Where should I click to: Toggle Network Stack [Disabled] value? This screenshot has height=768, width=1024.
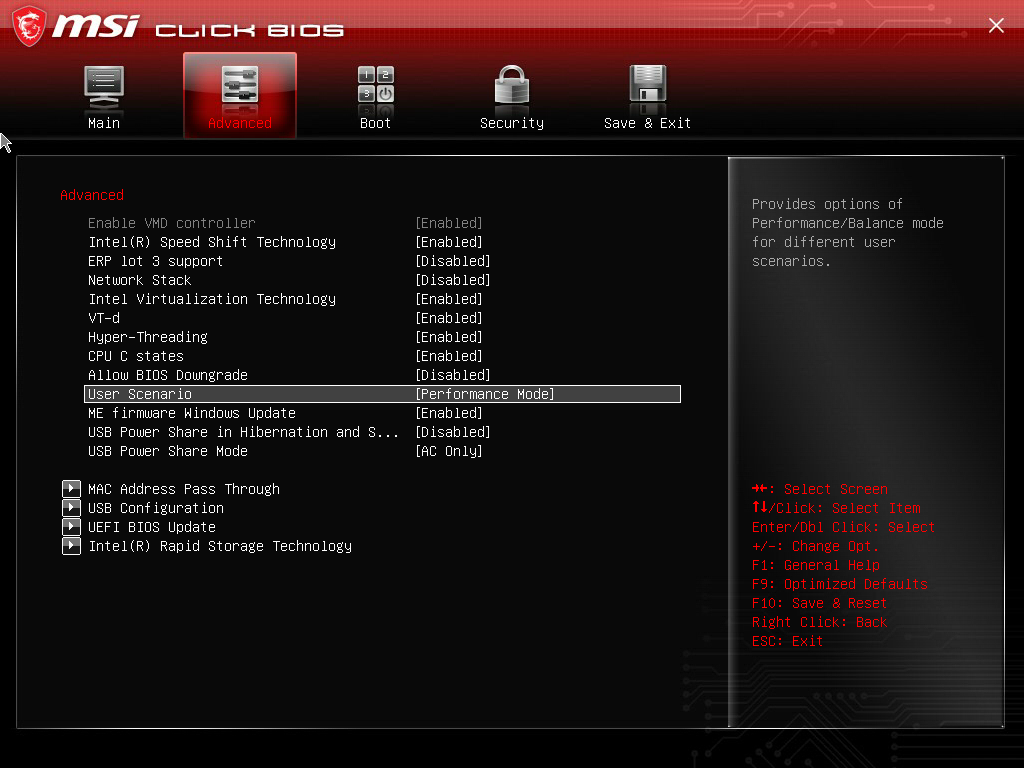[x=453, y=280]
